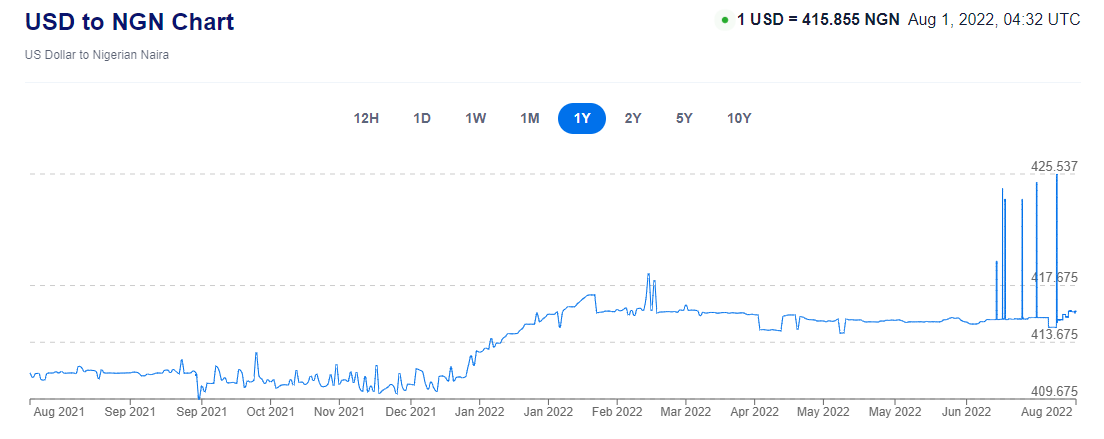Screen dimensions: 1104x439
Task: Click the 1 USD = 415.855 NGN rate
Action: pyautogui.click(x=818, y=19)
